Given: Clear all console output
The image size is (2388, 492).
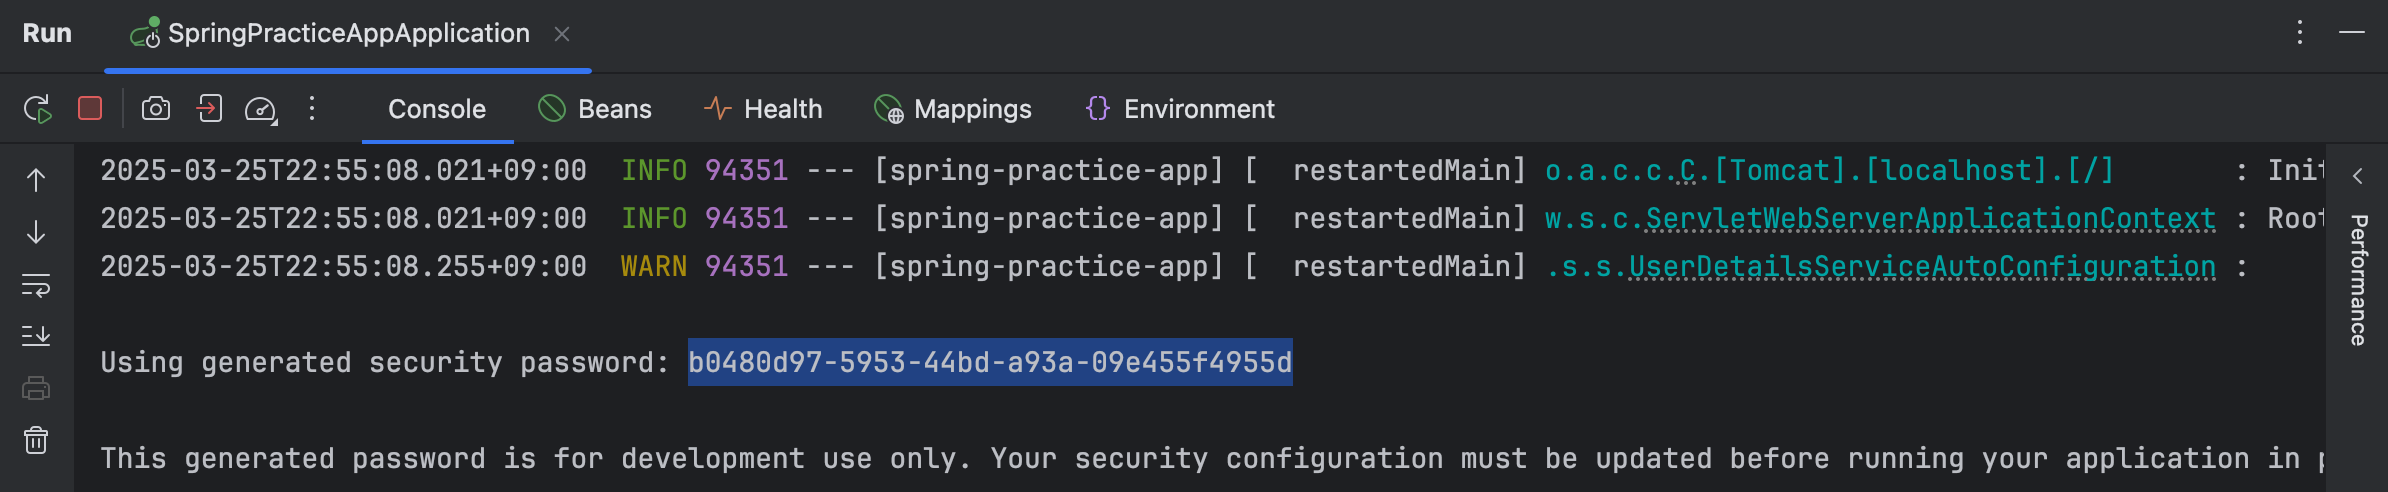Looking at the screenshot, I should coord(36,440).
